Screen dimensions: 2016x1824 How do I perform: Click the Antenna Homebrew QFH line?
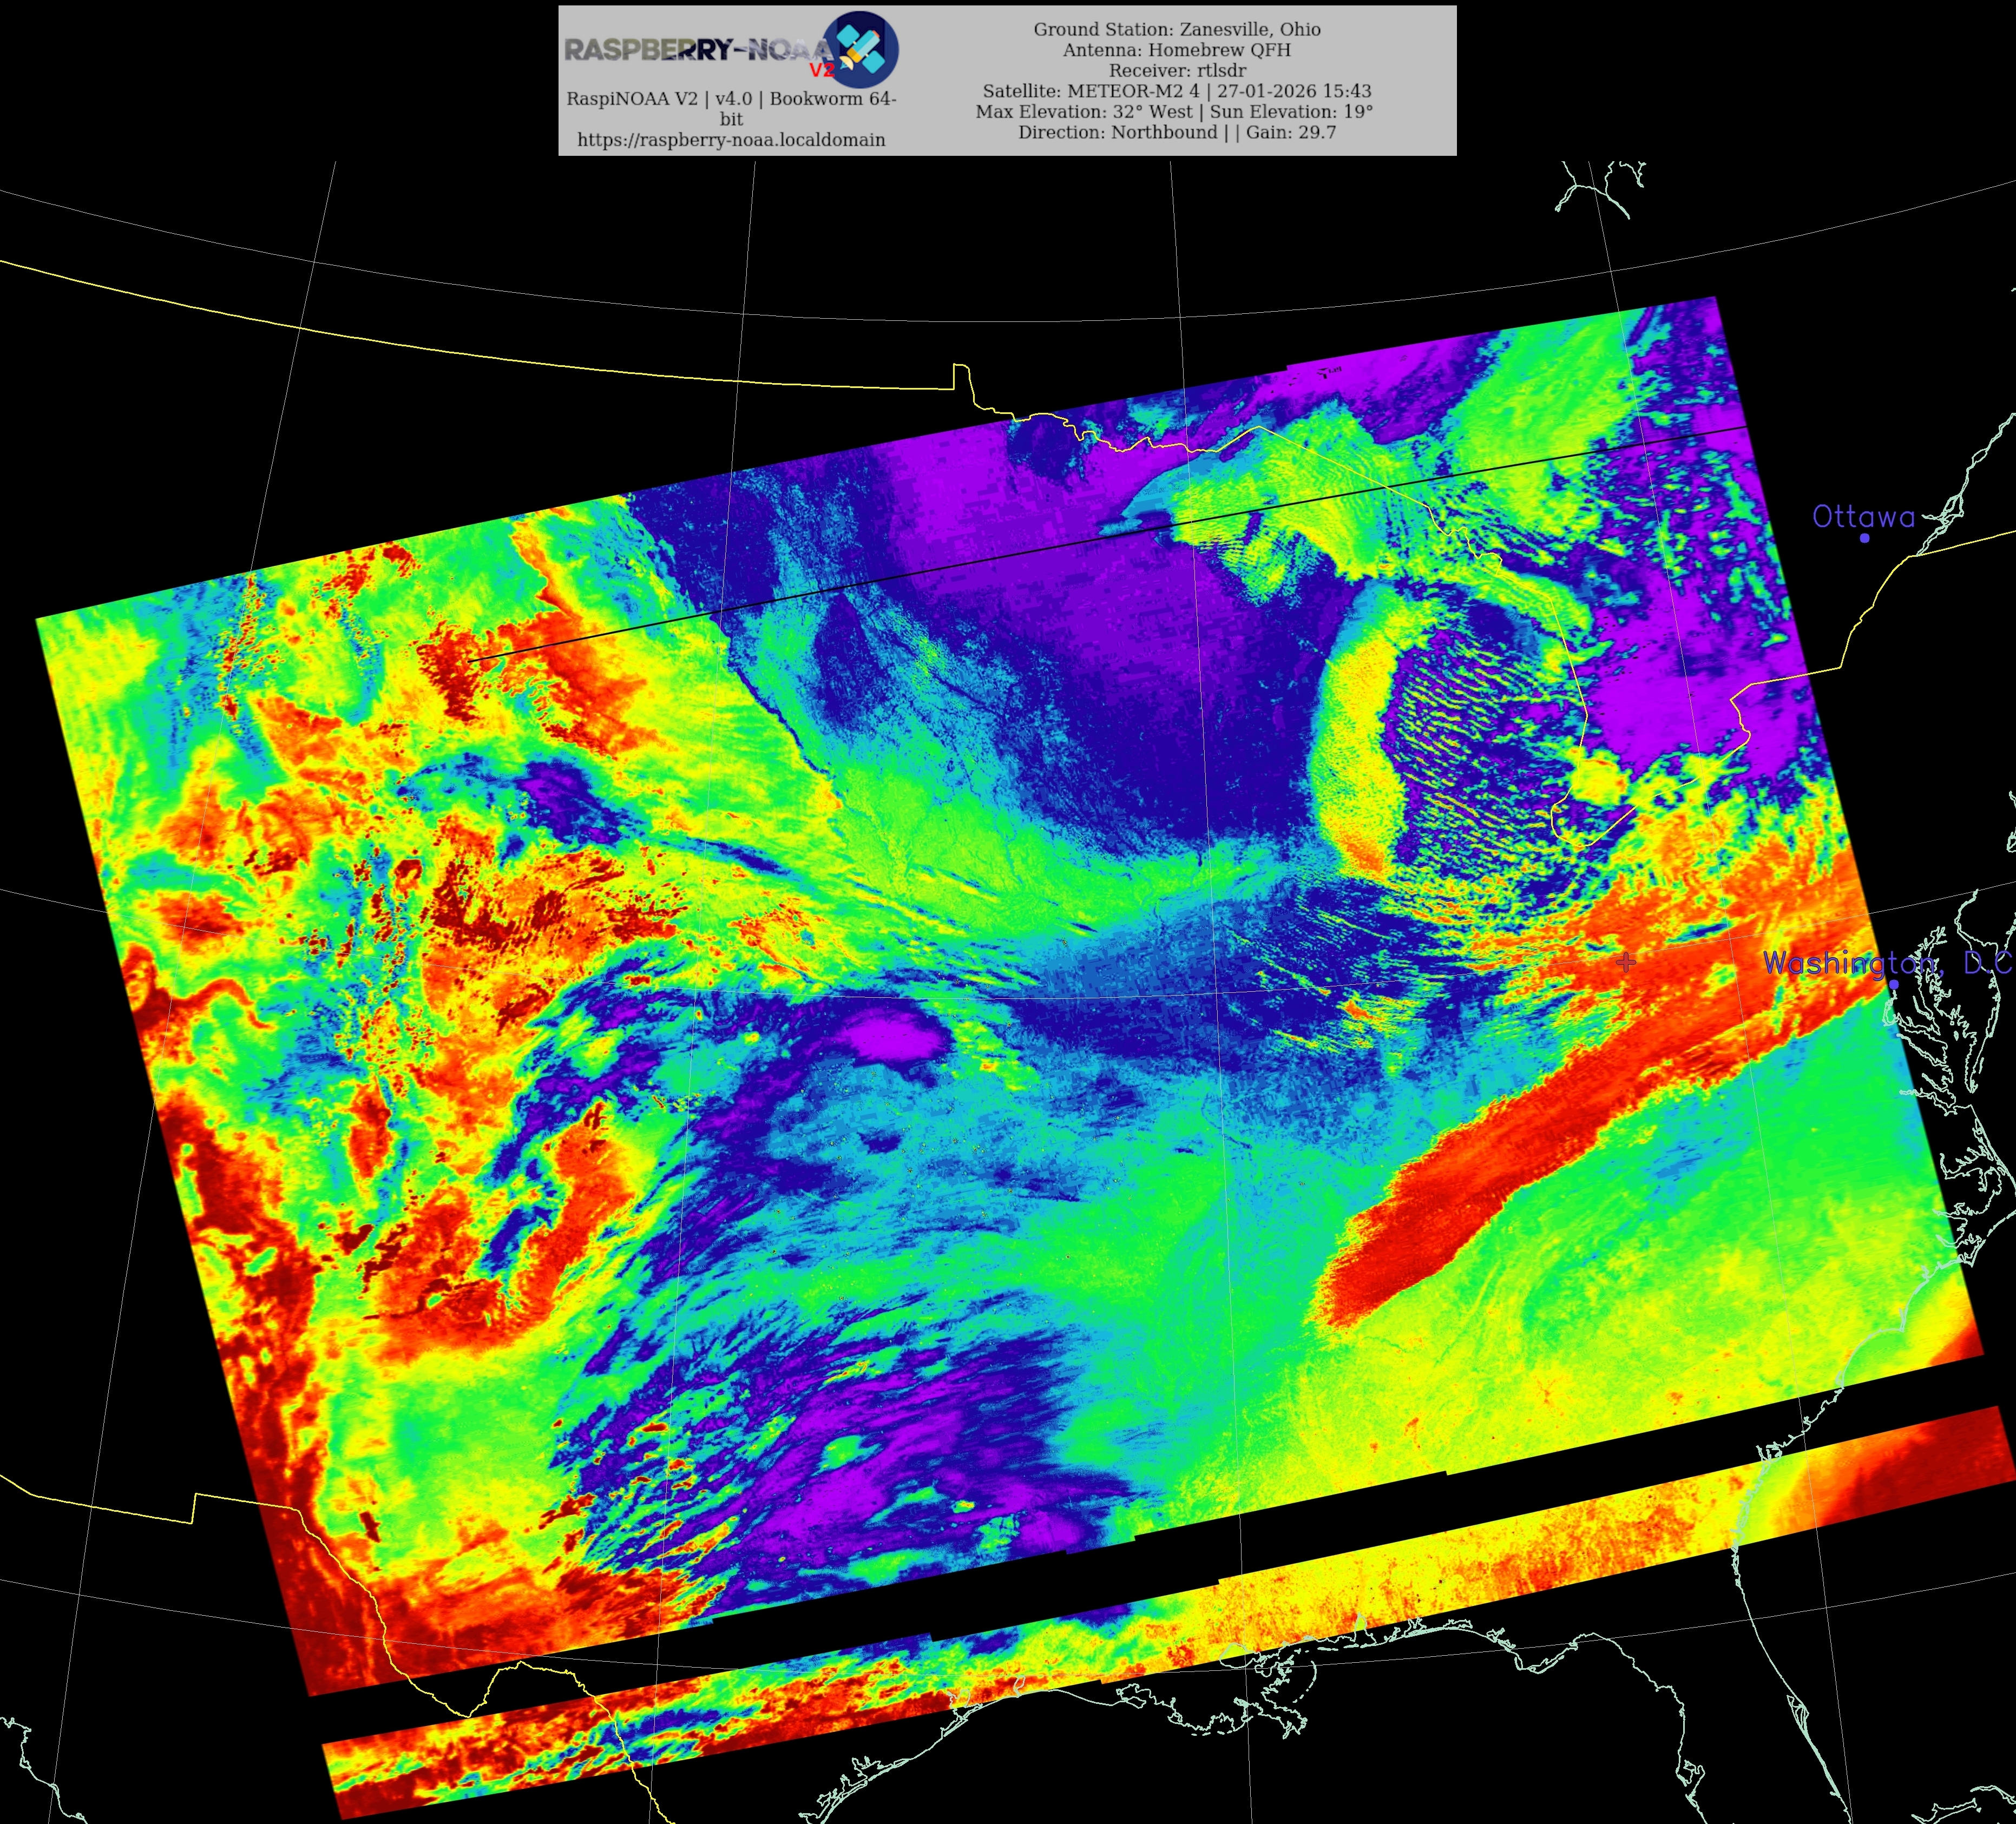(1177, 50)
